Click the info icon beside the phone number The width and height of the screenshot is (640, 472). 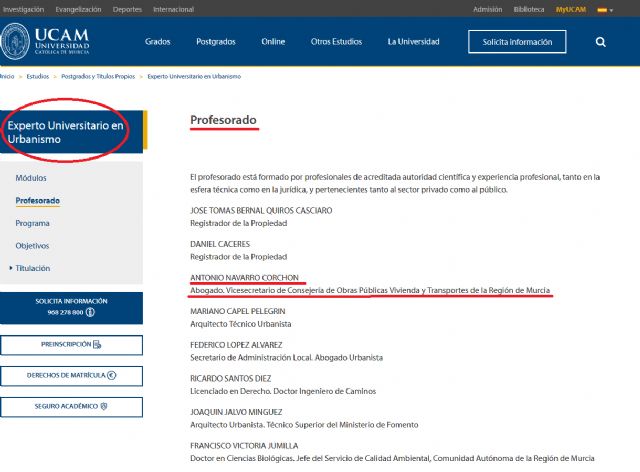tap(90, 312)
